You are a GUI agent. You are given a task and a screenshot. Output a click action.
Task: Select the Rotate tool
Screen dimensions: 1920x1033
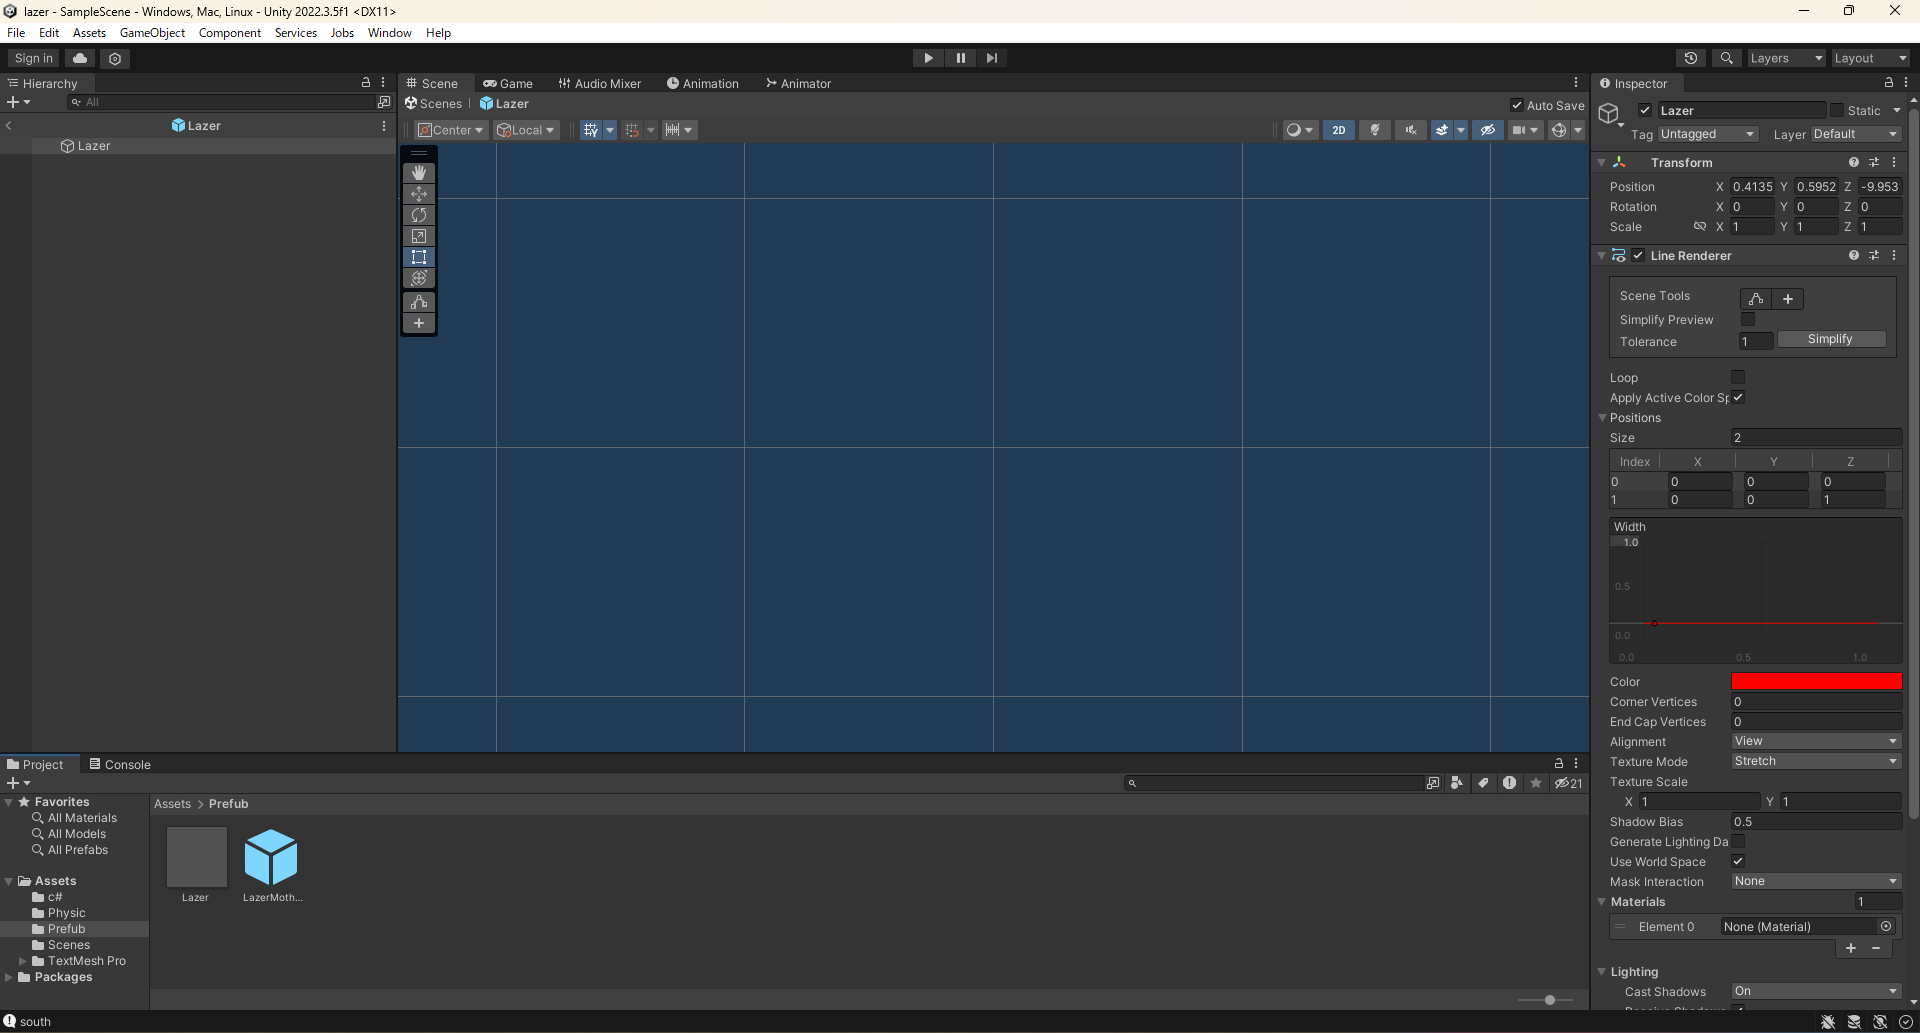(419, 214)
